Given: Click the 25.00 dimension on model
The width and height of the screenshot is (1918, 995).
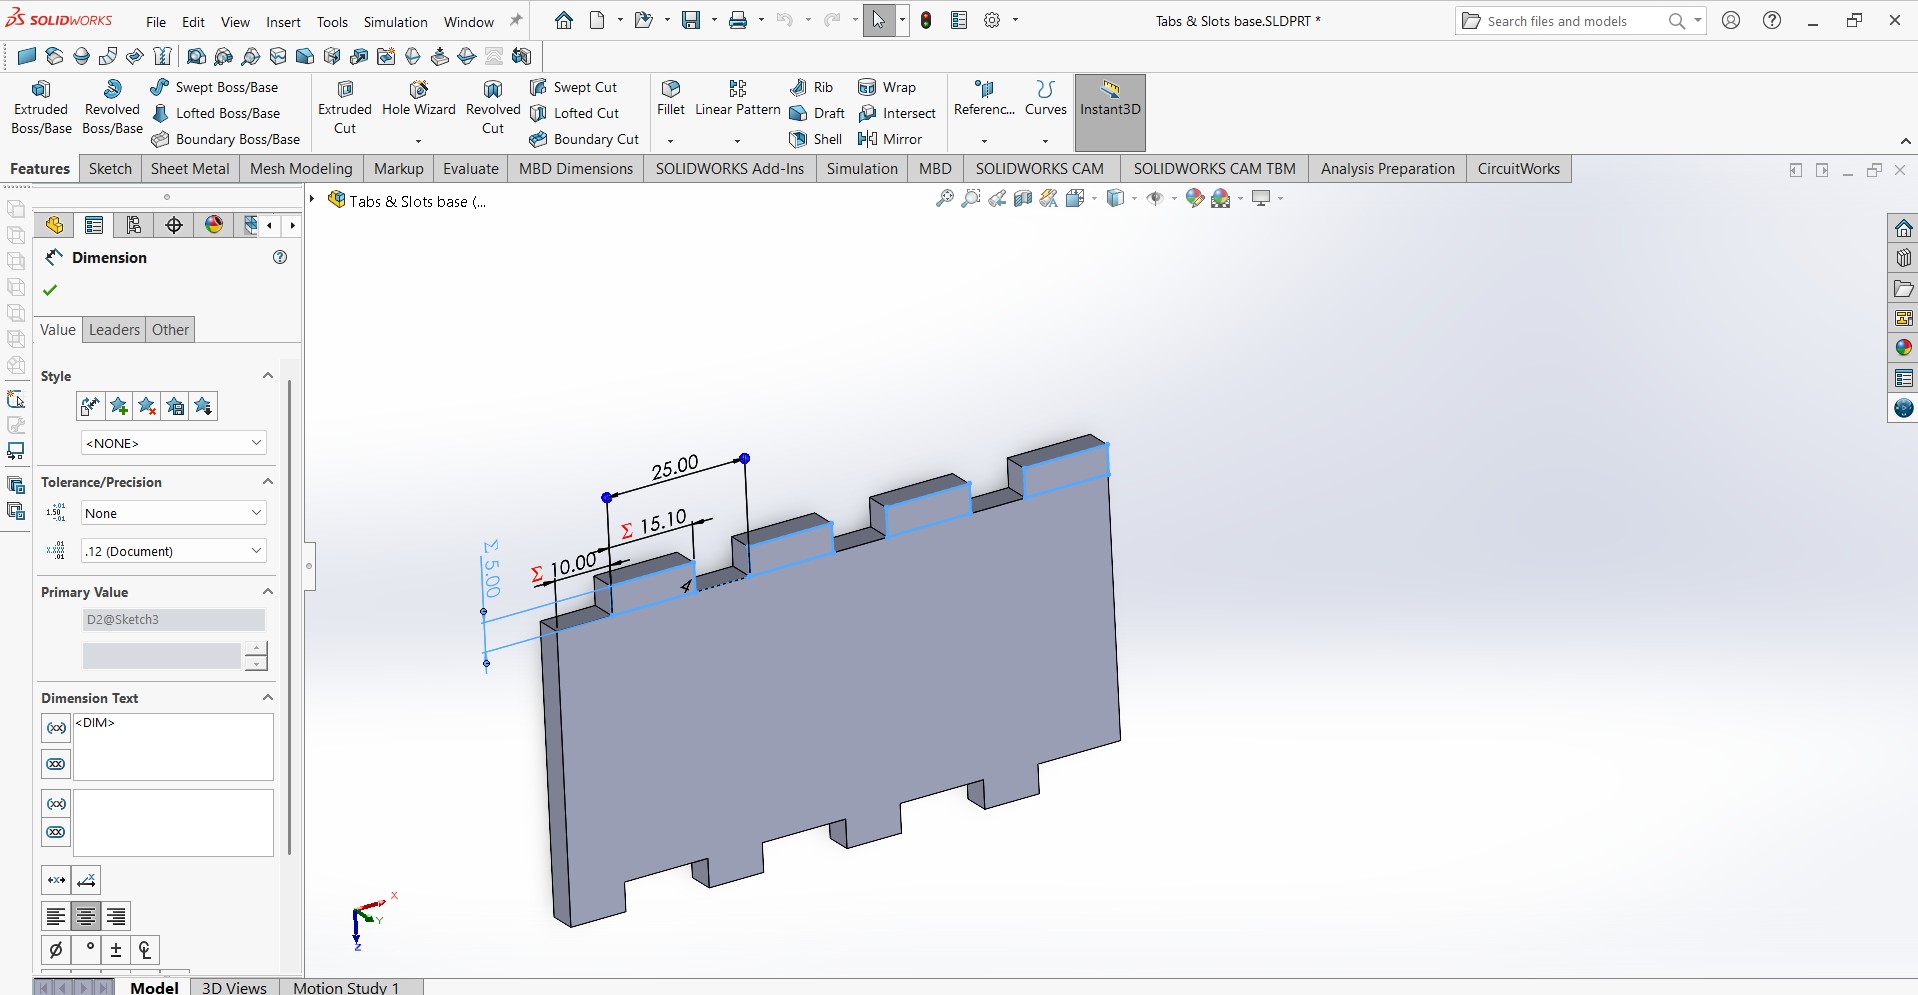Looking at the screenshot, I should 675,467.
